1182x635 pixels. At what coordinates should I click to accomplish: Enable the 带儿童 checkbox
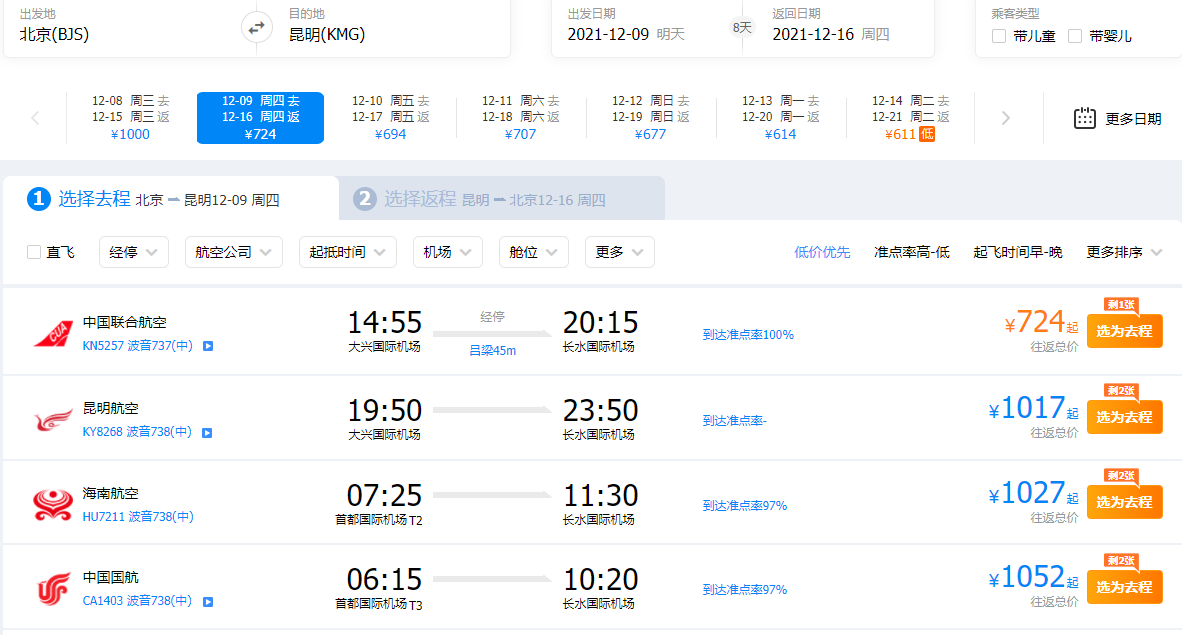tap(999, 36)
